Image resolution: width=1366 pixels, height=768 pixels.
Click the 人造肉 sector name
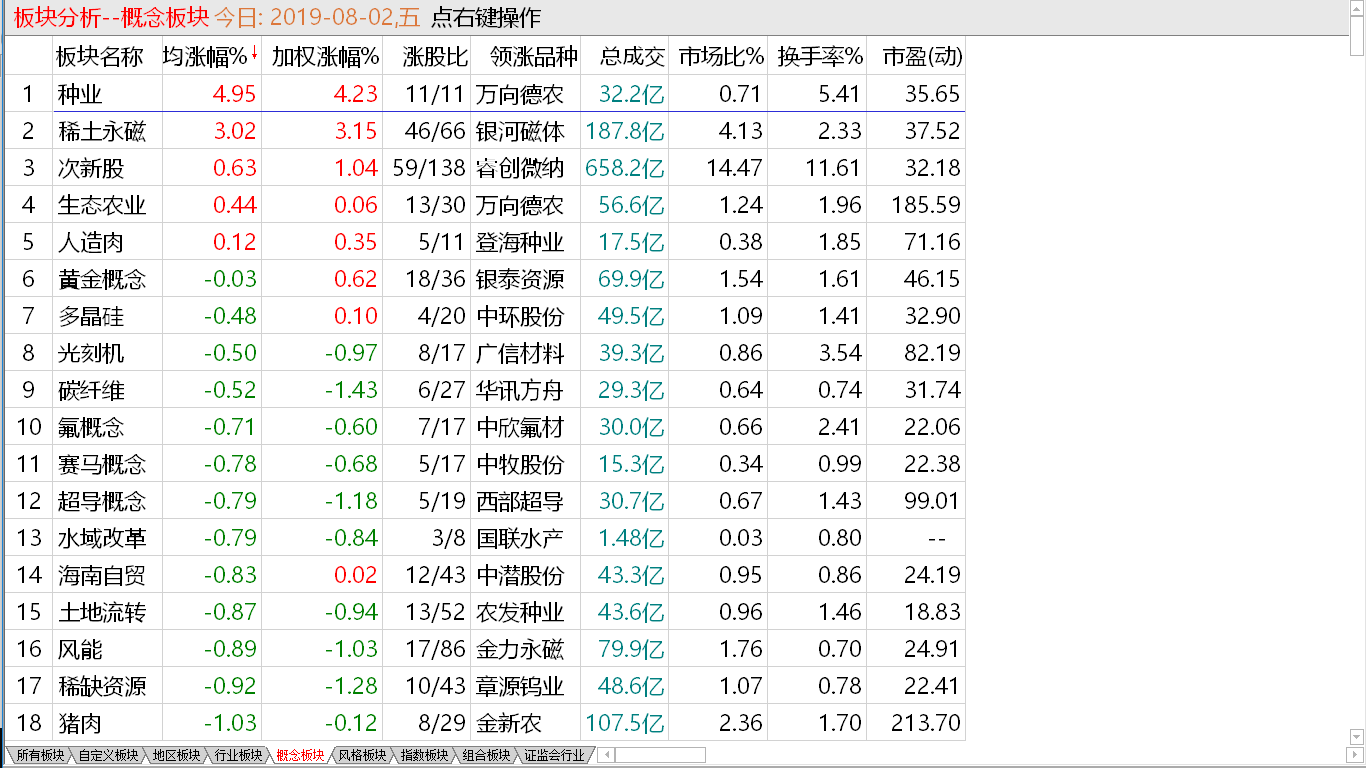pos(91,242)
